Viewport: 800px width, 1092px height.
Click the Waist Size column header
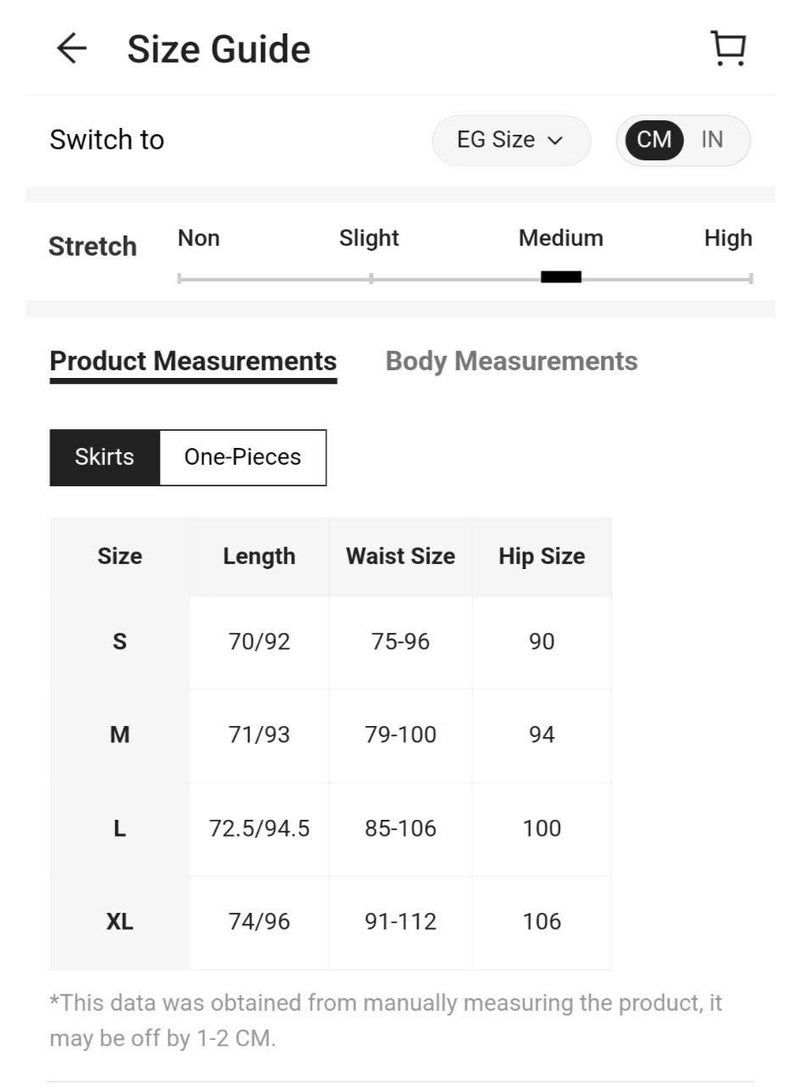400,556
